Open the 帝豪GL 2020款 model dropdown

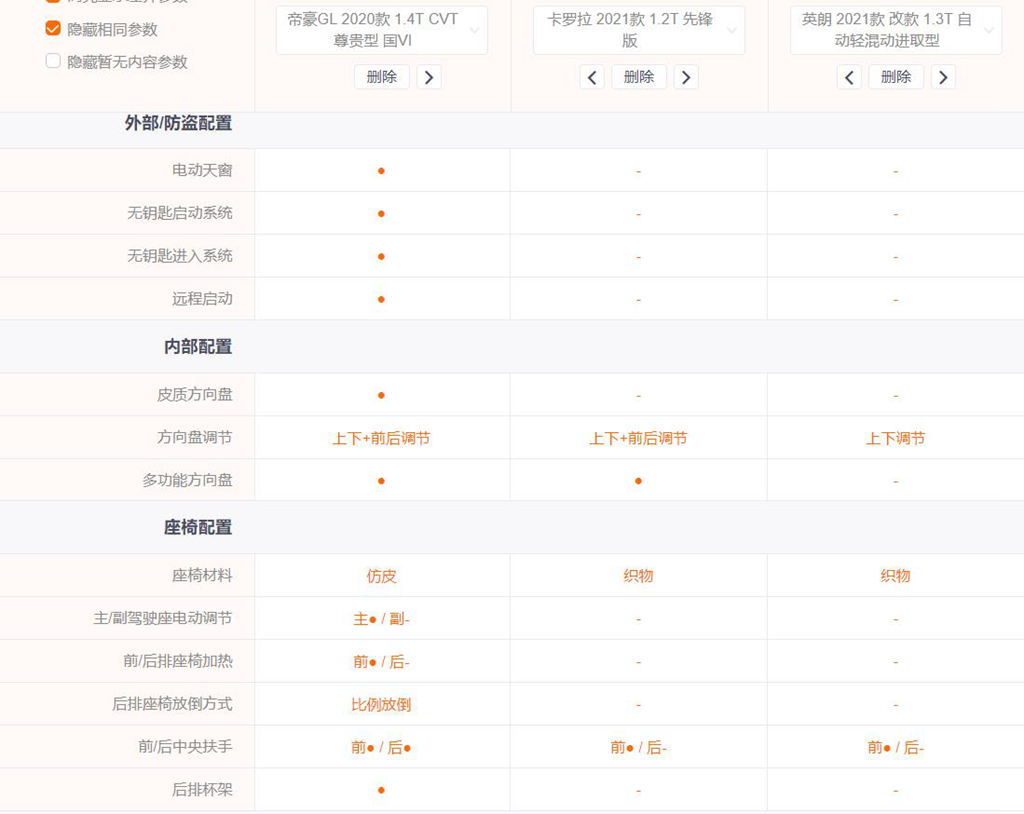[381, 30]
